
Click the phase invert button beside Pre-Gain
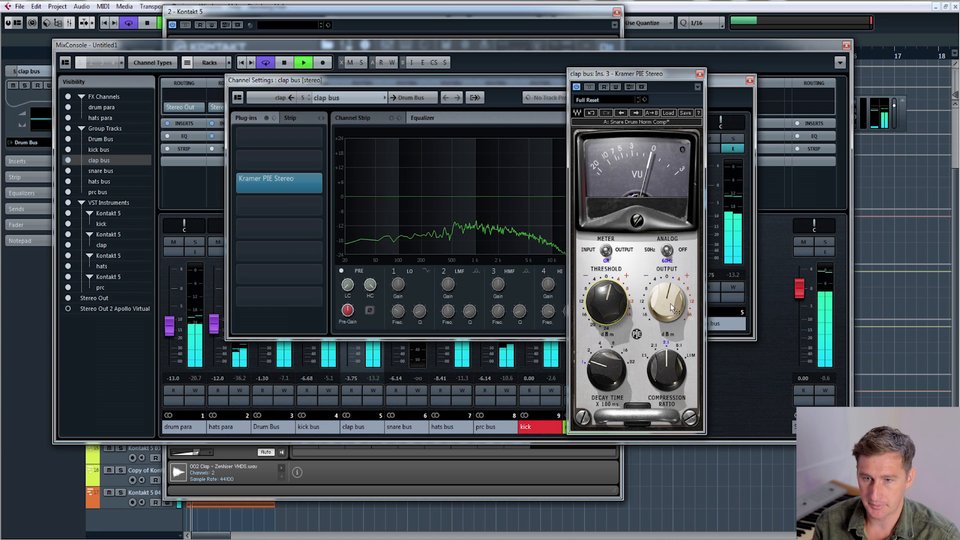pyautogui.click(x=370, y=310)
